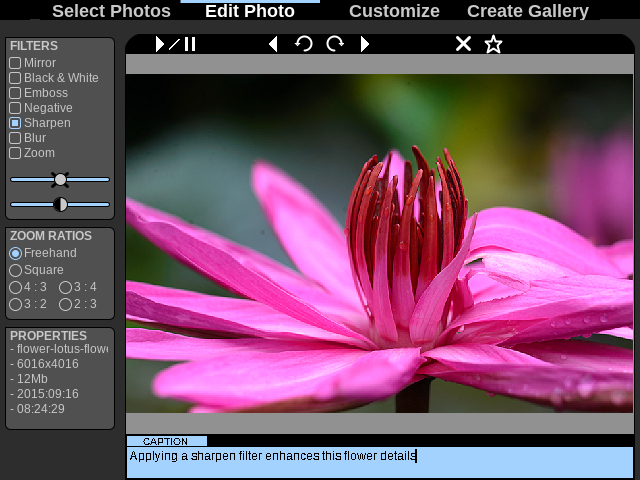This screenshot has width=640, height=480.
Task: Go to the next photo arrow
Action: 365,44
